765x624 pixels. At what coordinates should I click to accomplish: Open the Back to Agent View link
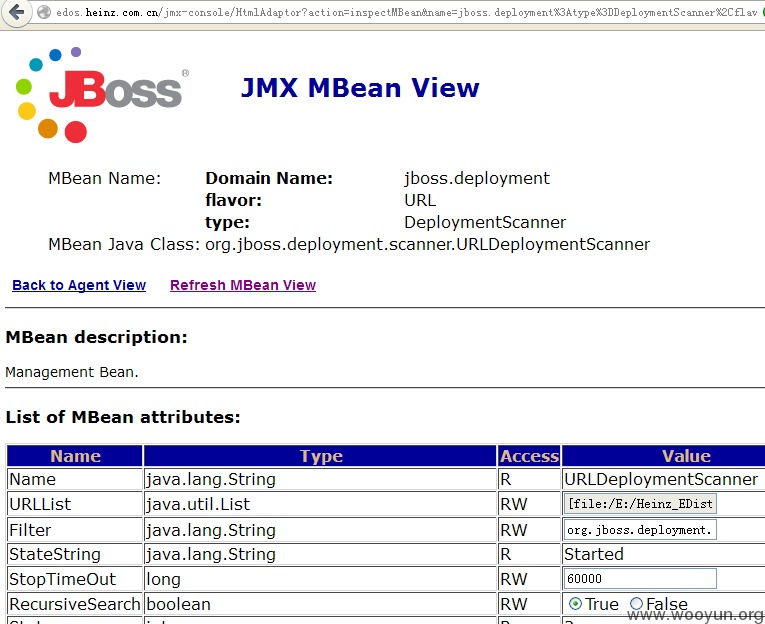79,285
